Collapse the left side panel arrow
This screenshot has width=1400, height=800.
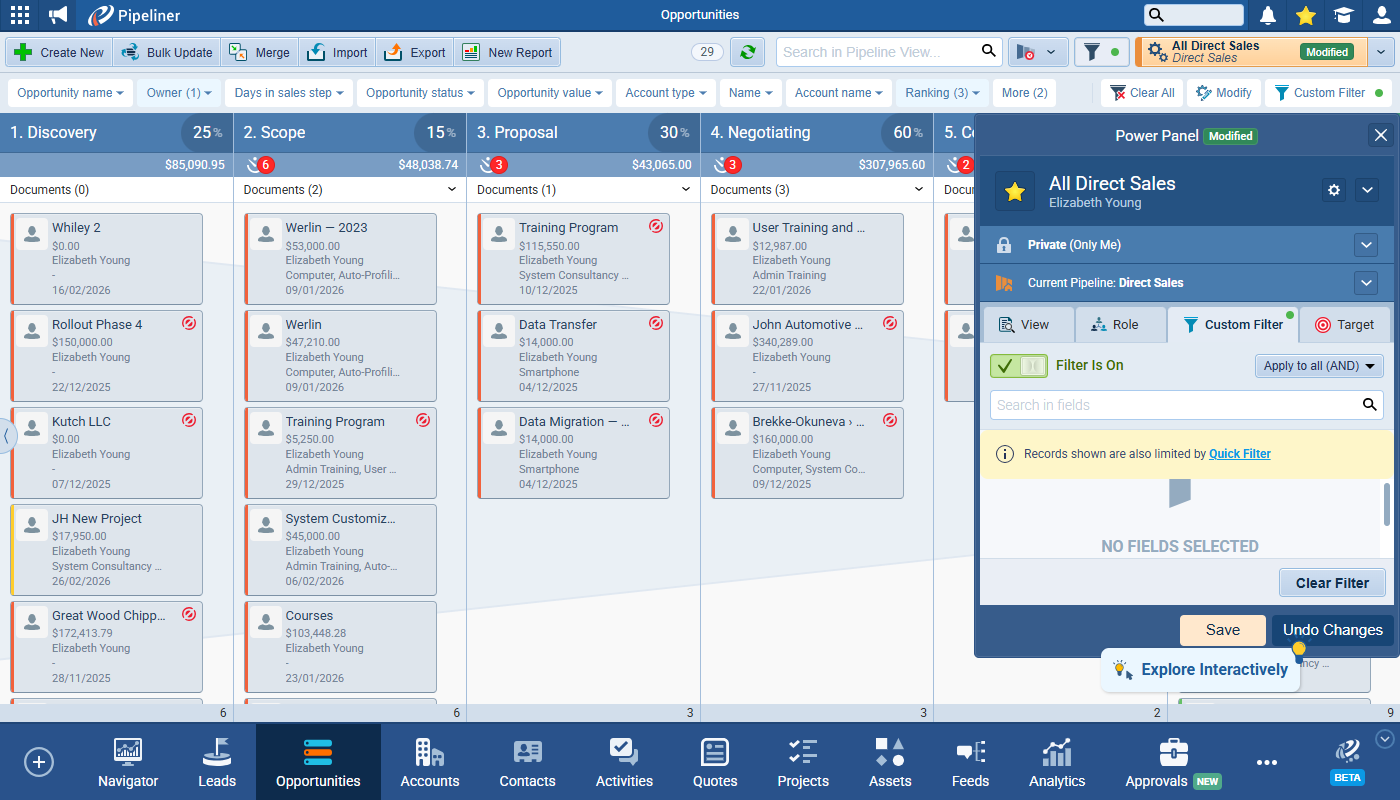[x=8, y=436]
